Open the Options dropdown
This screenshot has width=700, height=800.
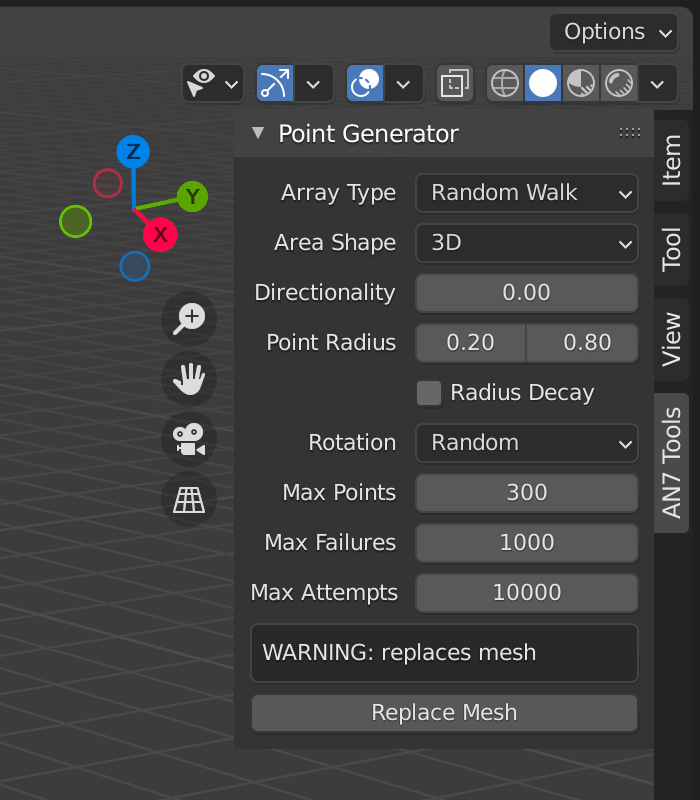pyautogui.click(x=613, y=32)
